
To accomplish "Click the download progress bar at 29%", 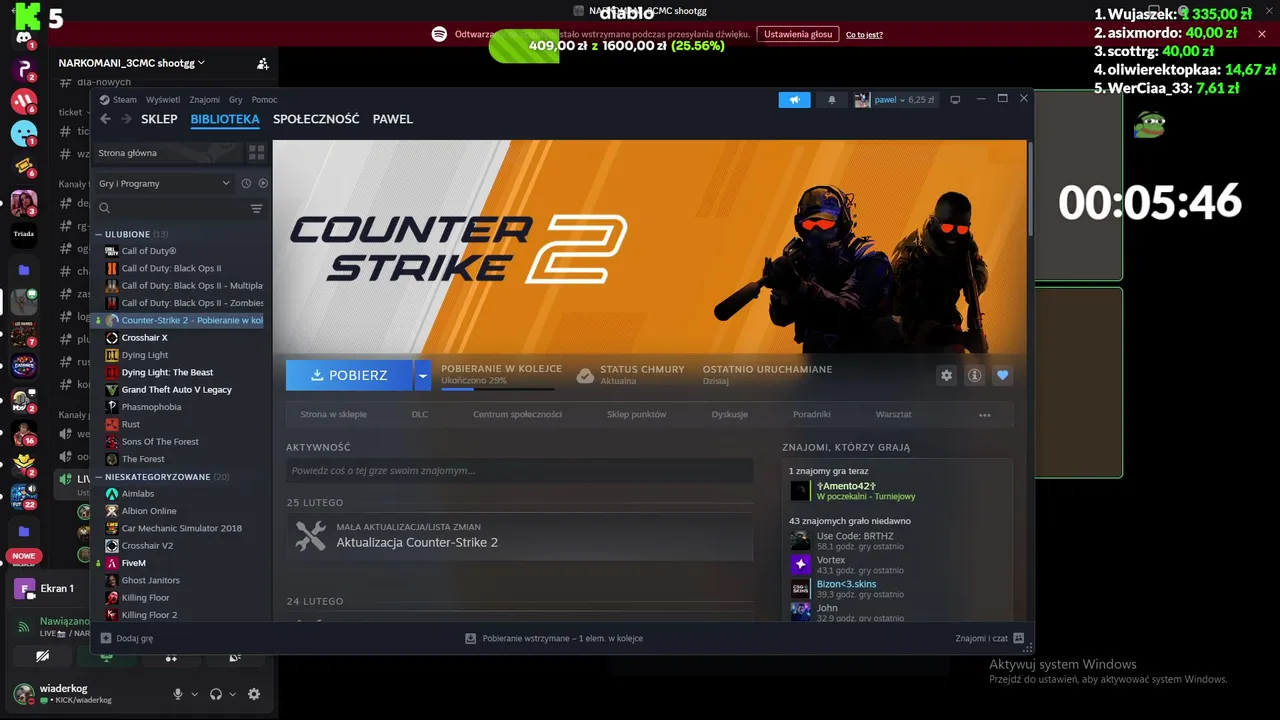I will [497, 389].
